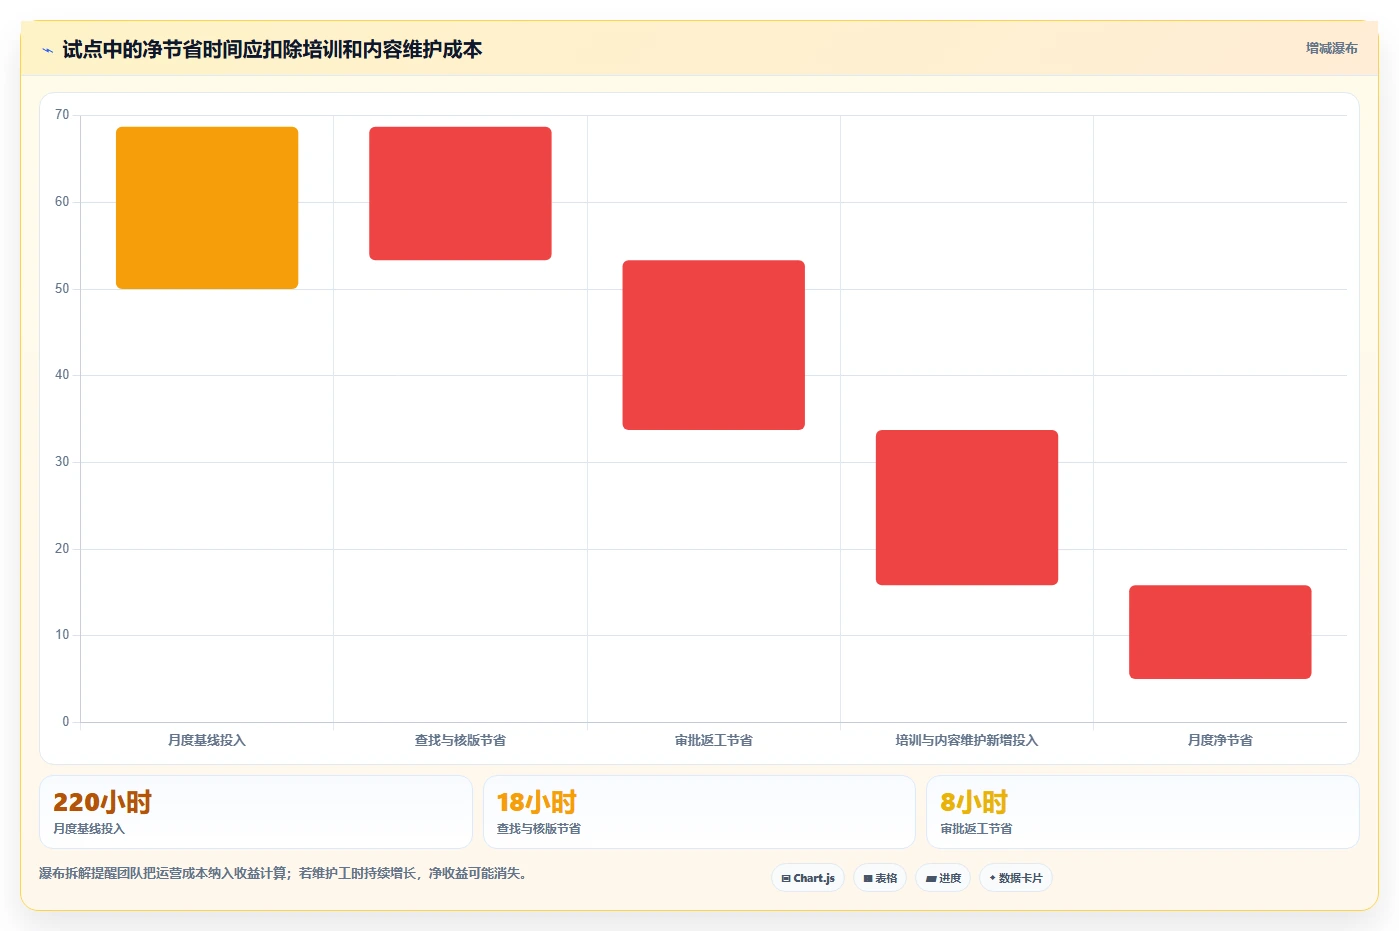Click y-axis value 10
Image resolution: width=1399 pixels, height=931 pixels.
(62, 635)
